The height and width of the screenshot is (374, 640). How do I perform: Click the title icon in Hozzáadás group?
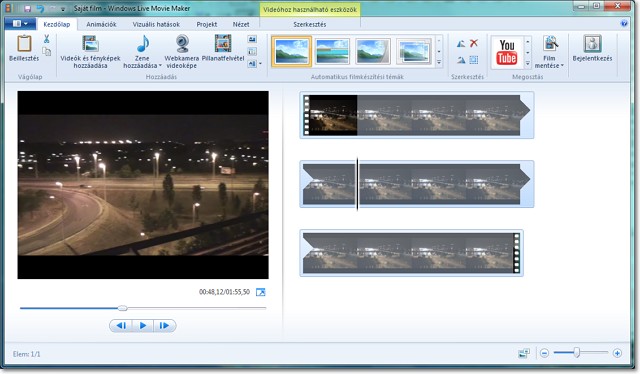point(252,39)
